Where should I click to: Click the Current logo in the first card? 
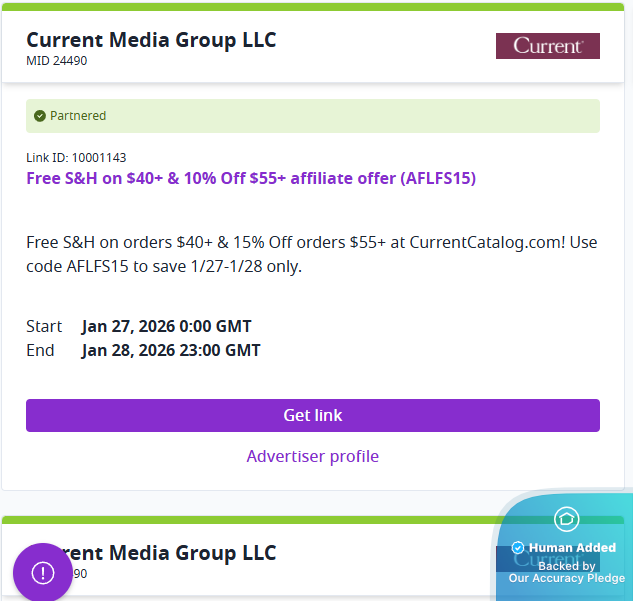pos(547,46)
